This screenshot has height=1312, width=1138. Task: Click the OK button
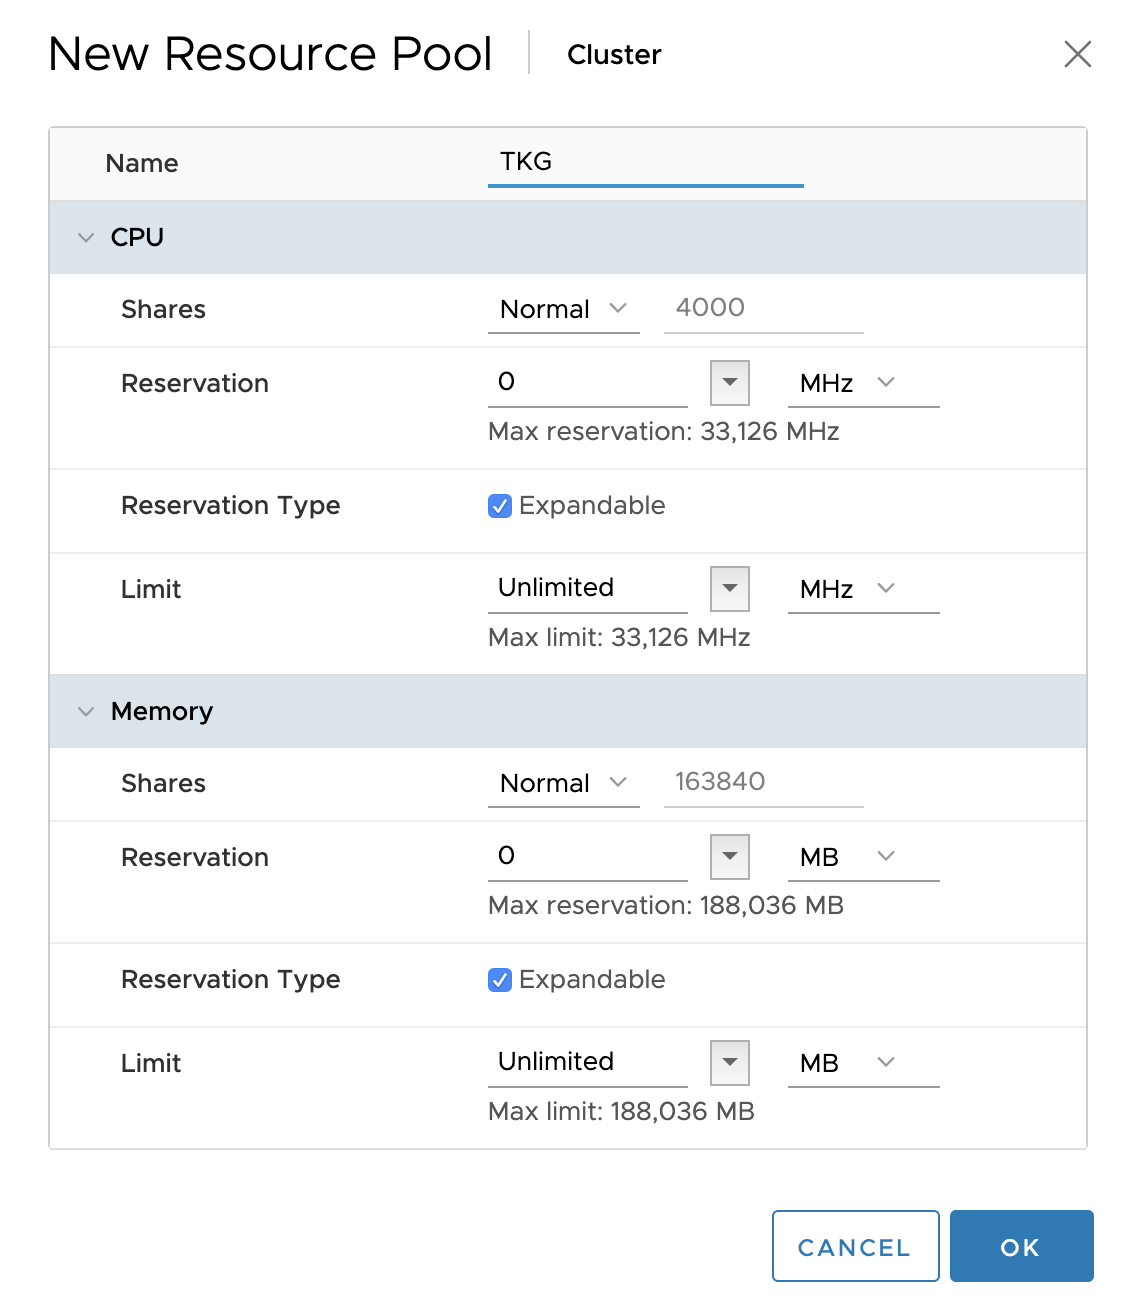pos(1021,1246)
